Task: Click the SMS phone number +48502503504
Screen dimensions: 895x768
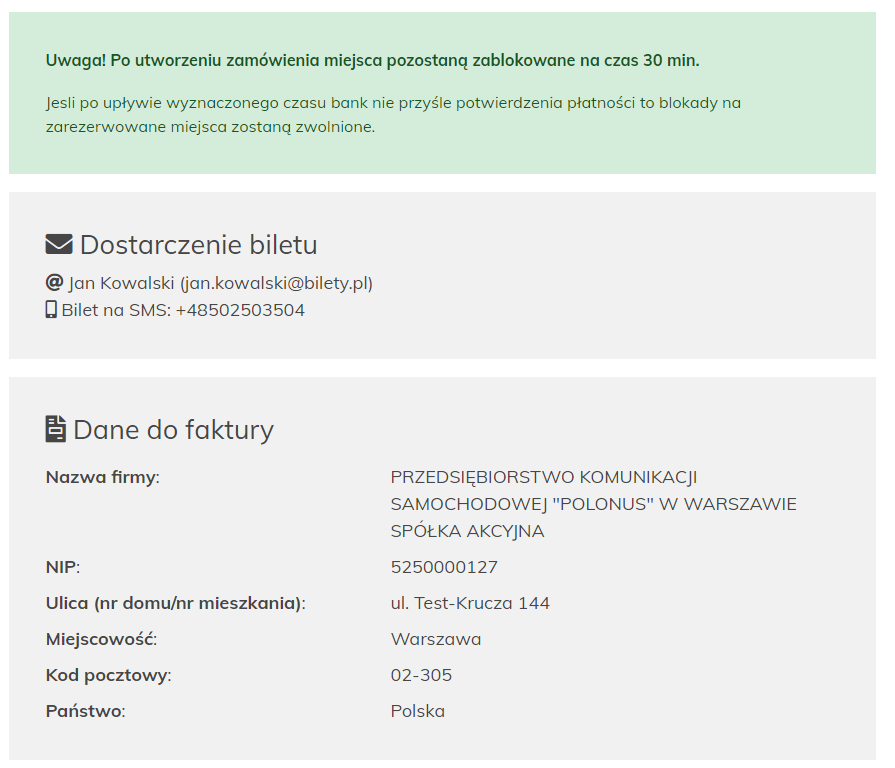Action: point(240,310)
